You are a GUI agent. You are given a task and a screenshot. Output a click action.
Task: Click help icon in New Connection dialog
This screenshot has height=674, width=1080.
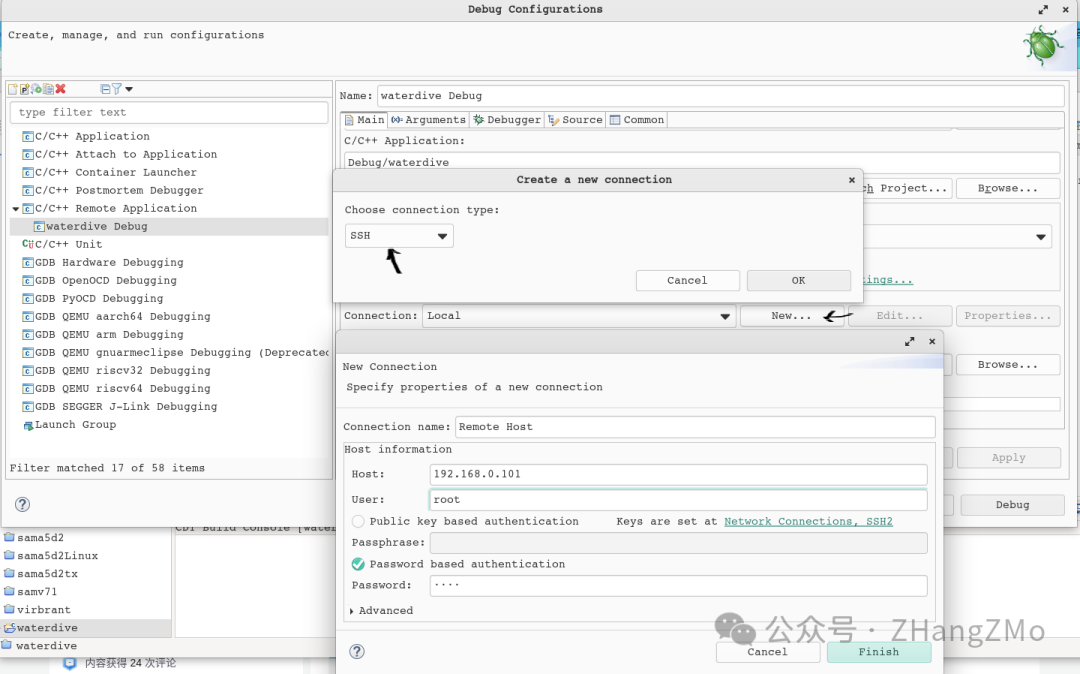(357, 651)
